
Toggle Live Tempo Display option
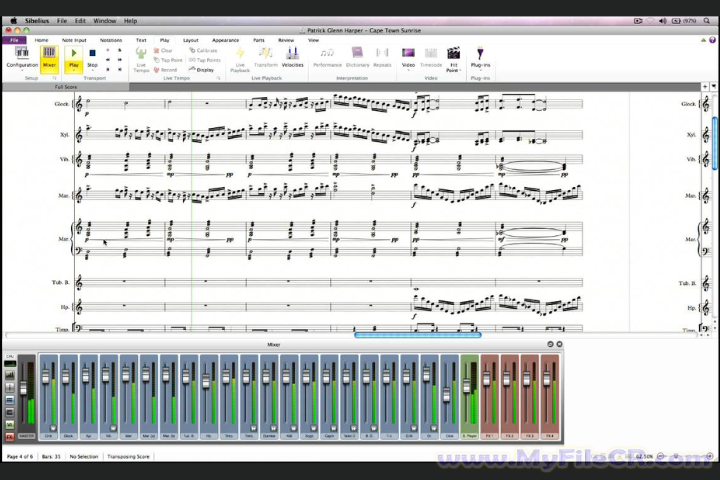[x=201, y=70]
